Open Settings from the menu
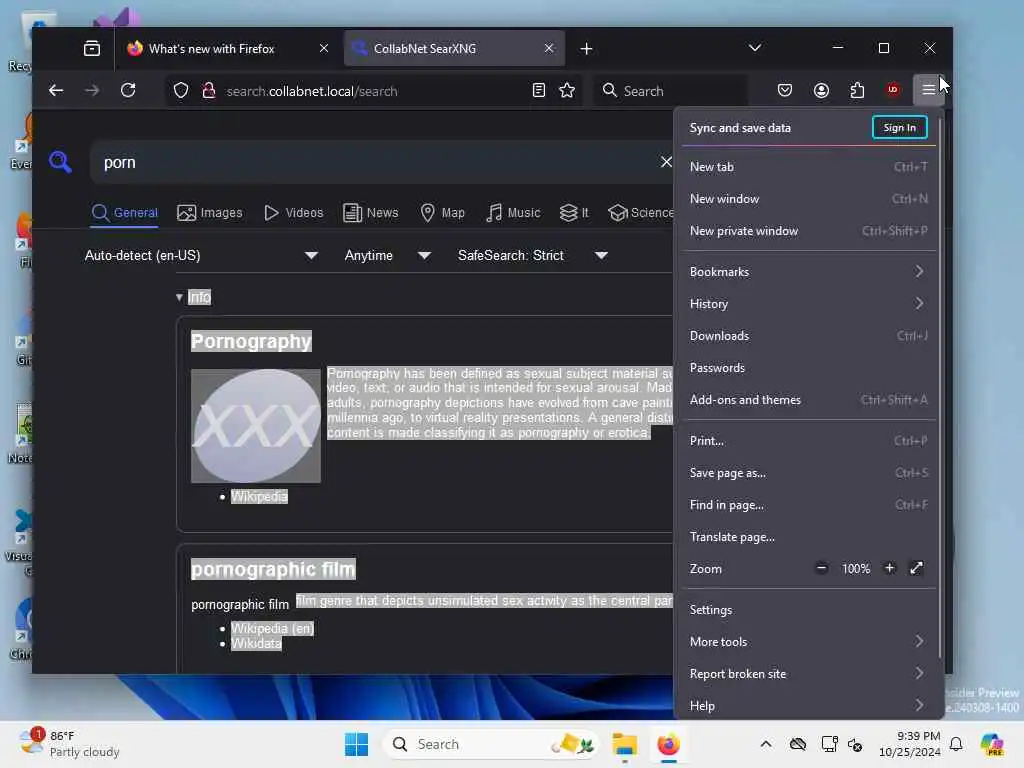This screenshot has width=1024, height=768. point(808,609)
